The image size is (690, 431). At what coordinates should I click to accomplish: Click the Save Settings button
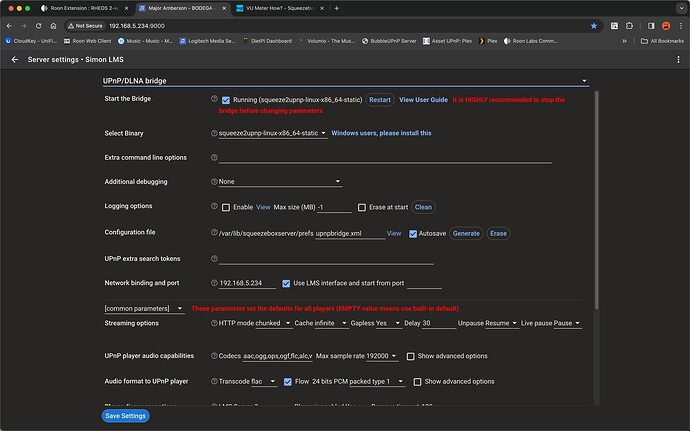point(125,416)
